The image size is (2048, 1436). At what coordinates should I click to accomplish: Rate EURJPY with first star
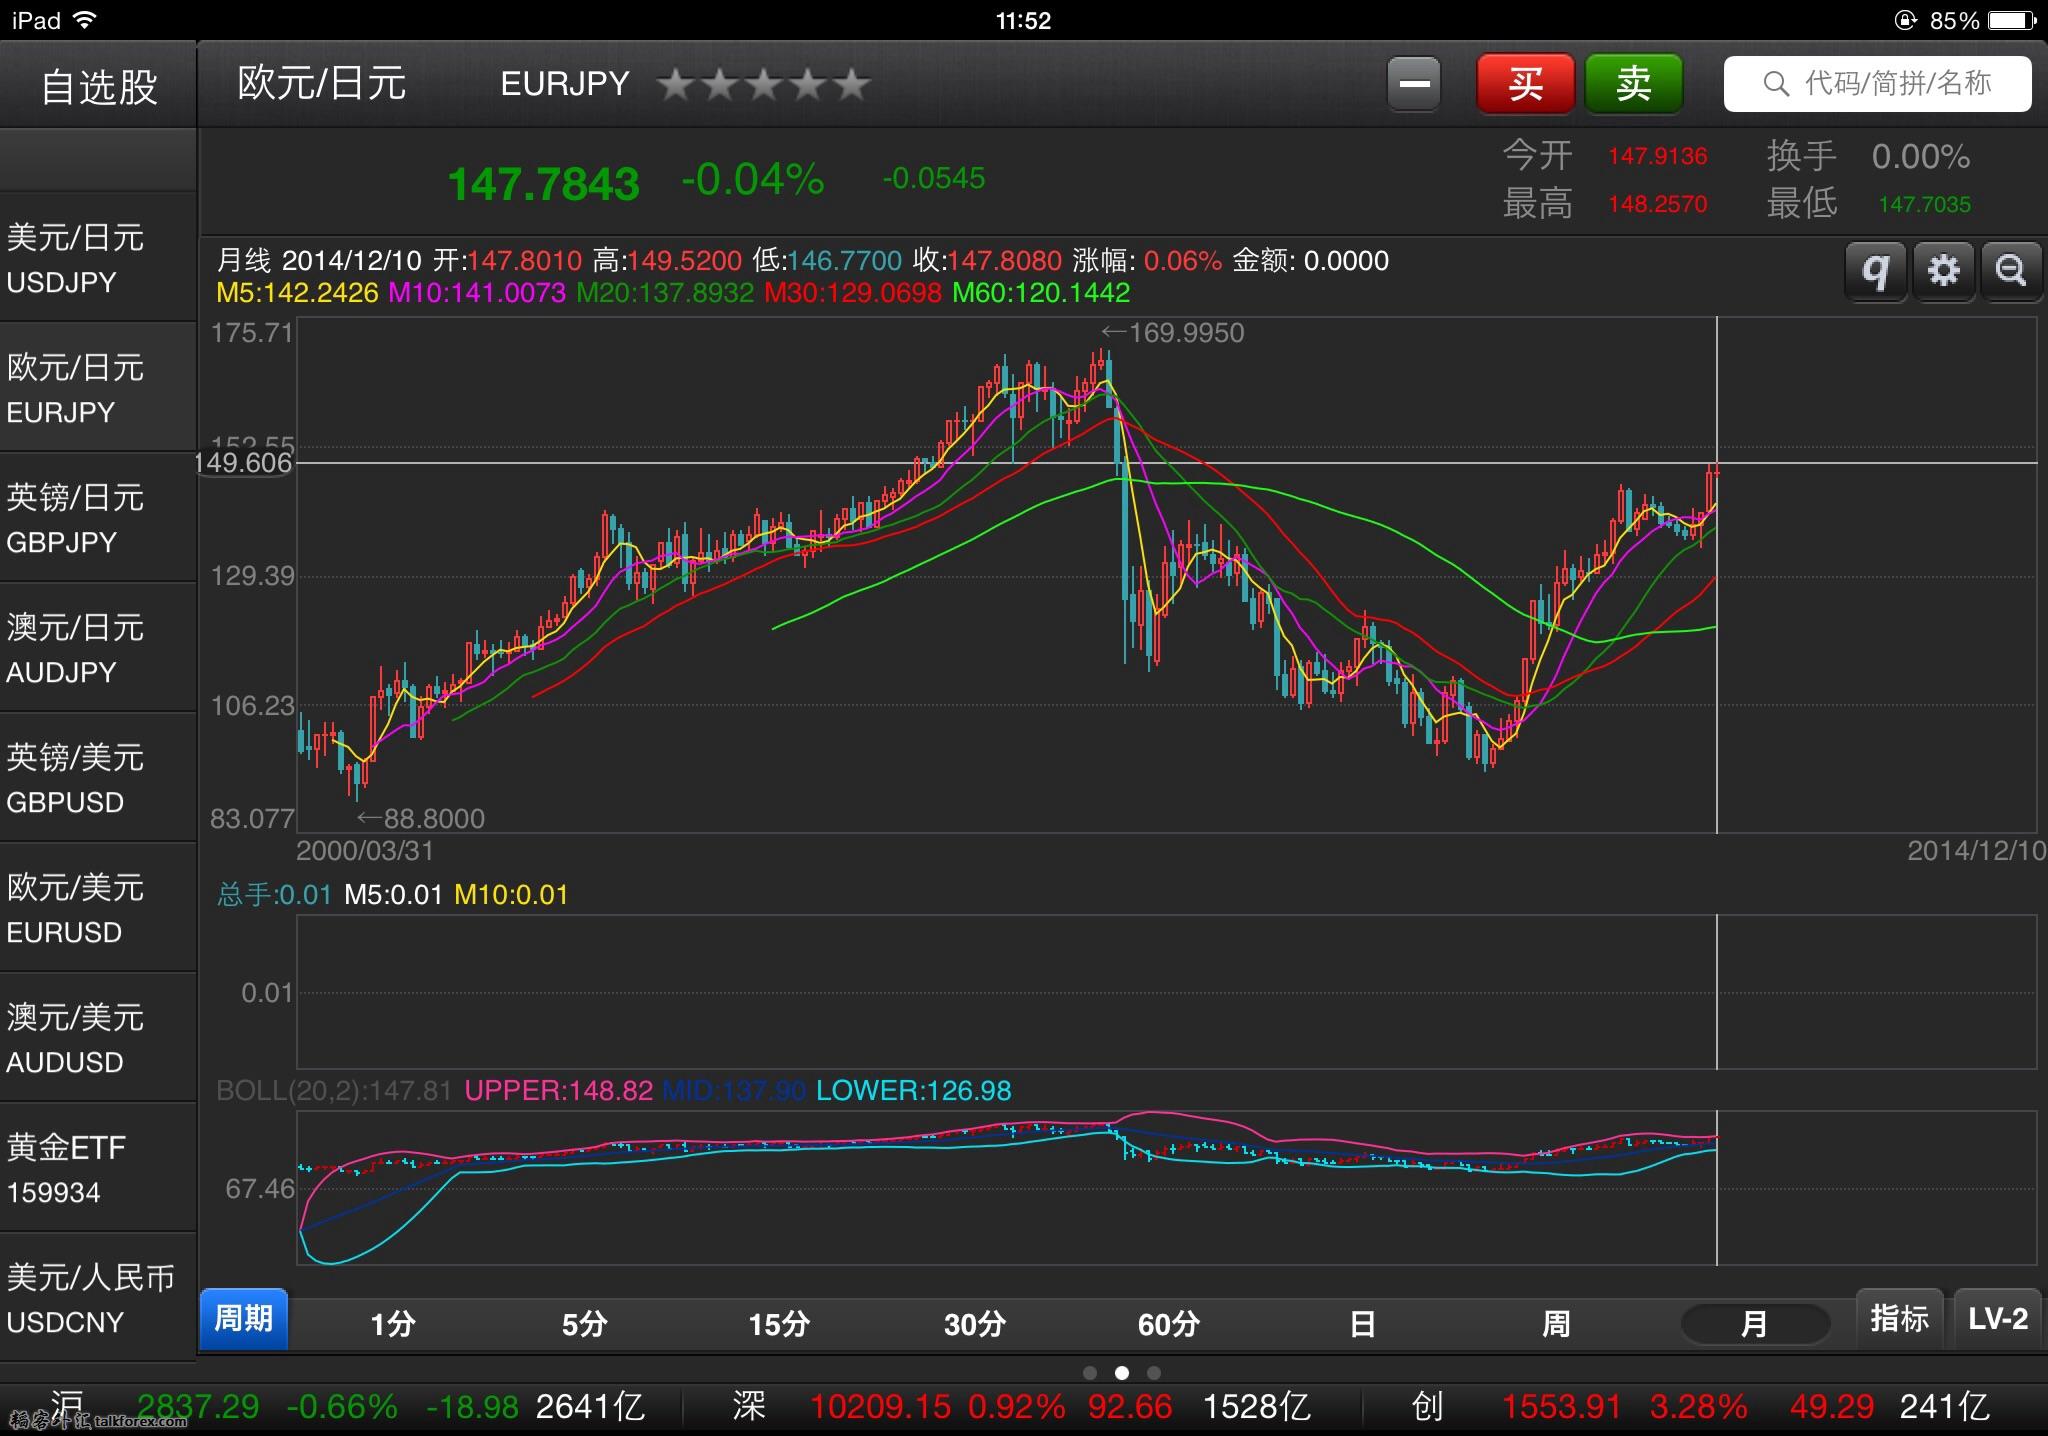tap(676, 84)
